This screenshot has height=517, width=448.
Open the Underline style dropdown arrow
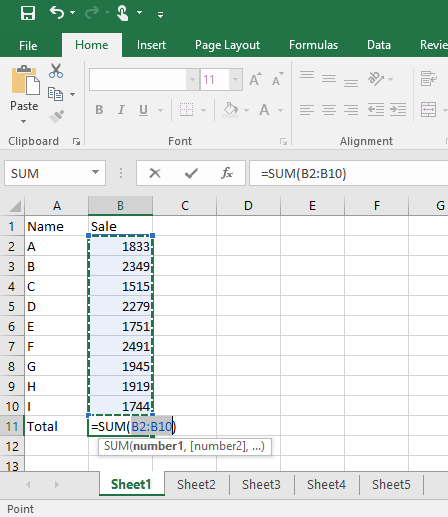160,110
